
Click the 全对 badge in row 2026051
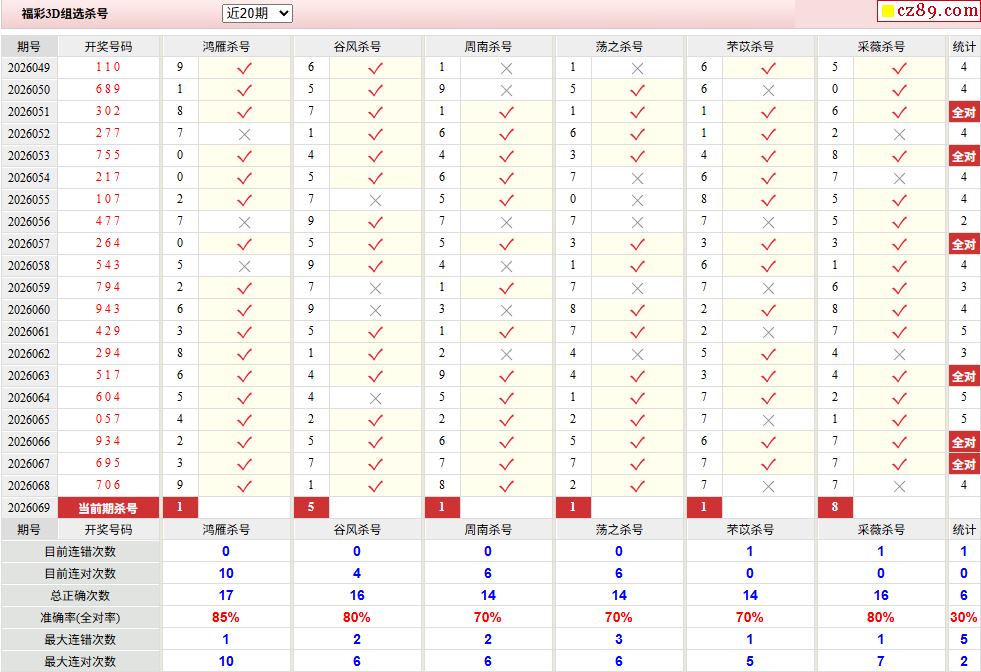963,112
